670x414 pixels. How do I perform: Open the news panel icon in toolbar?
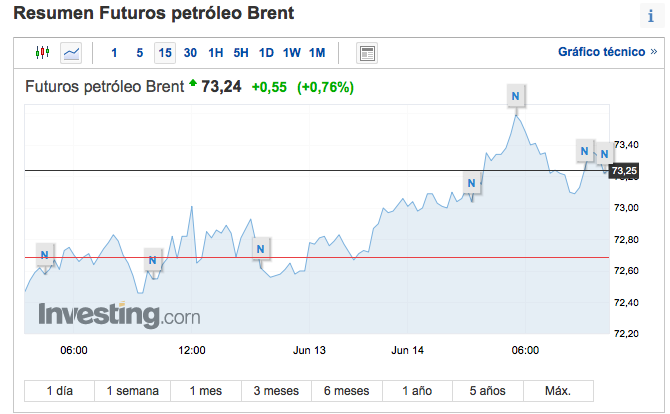[366, 53]
